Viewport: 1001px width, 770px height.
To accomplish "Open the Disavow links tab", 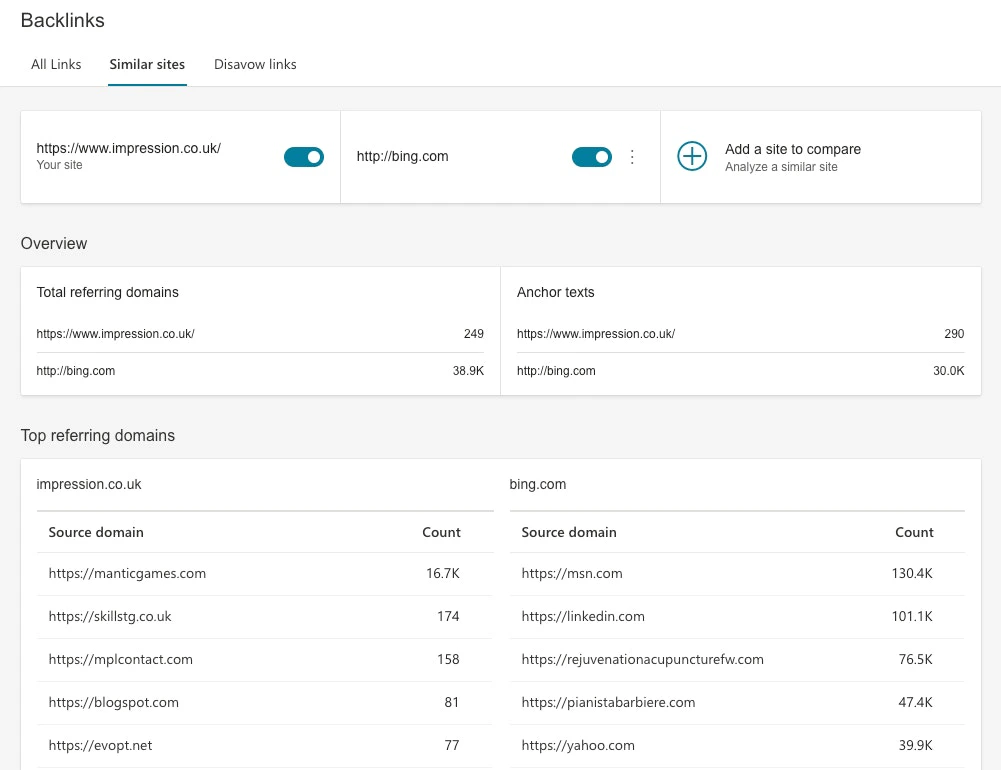I will (255, 64).
